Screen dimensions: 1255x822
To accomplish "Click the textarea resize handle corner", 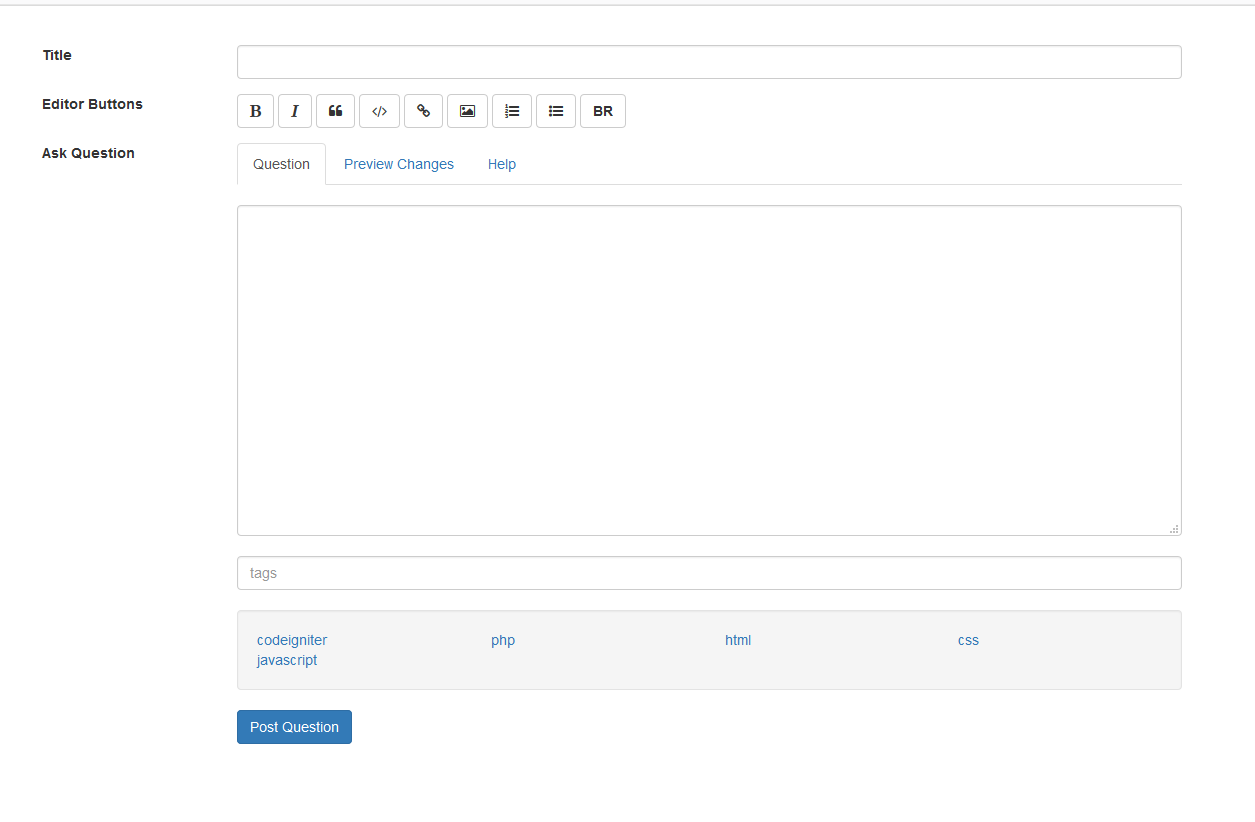I will tap(1174, 528).
